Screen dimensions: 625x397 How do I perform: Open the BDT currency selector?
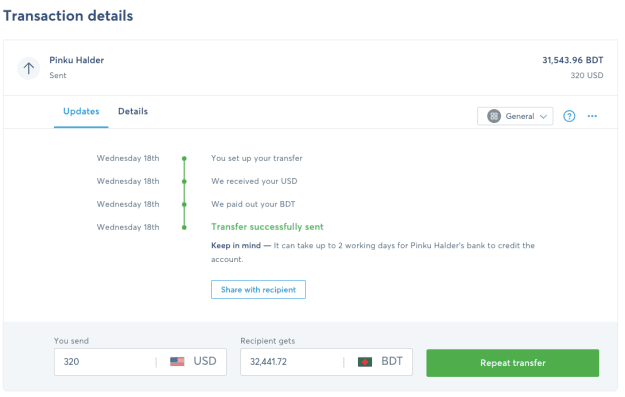(x=380, y=362)
